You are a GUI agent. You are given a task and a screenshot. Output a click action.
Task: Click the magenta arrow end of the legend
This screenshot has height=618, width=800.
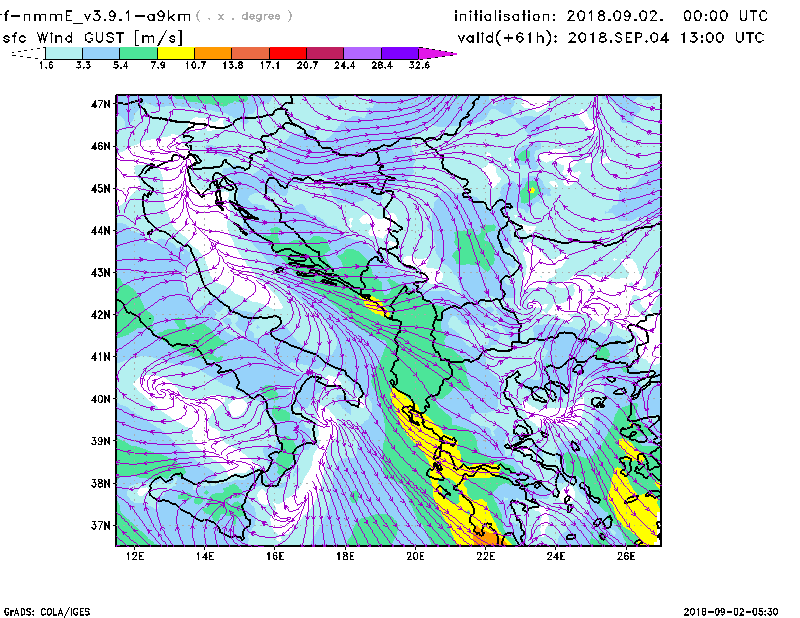click(x=437, y=53)
